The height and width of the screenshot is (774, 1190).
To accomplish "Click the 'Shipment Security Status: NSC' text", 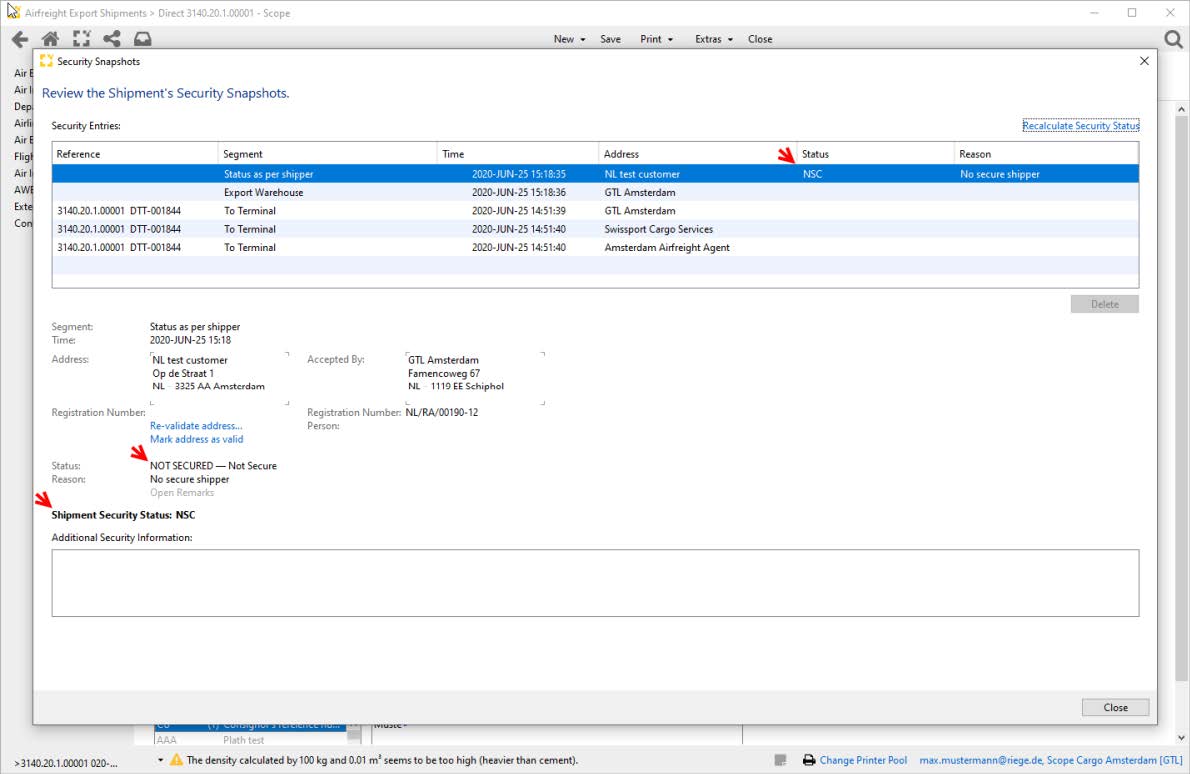I will pos(123,514).
